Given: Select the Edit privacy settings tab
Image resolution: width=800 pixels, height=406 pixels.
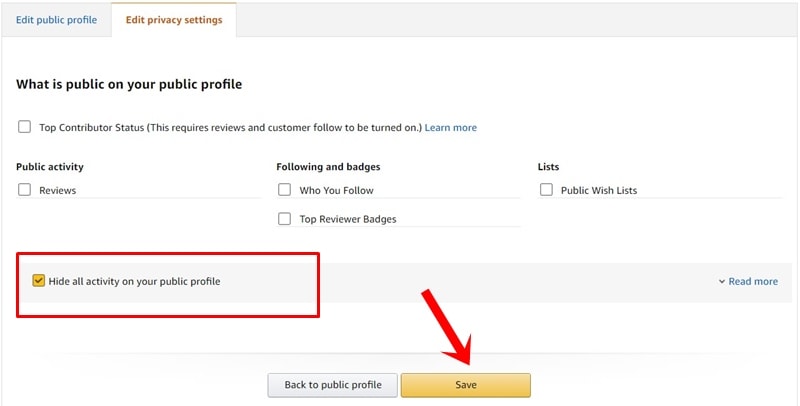Looking at the screenshot, I should (x=174, y=20).
